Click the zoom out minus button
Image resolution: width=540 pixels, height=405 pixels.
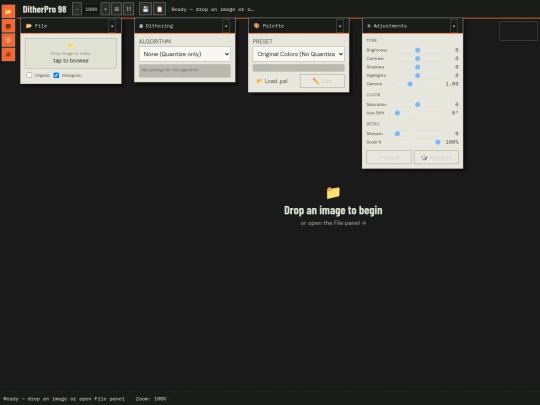(x=77, y=9)
